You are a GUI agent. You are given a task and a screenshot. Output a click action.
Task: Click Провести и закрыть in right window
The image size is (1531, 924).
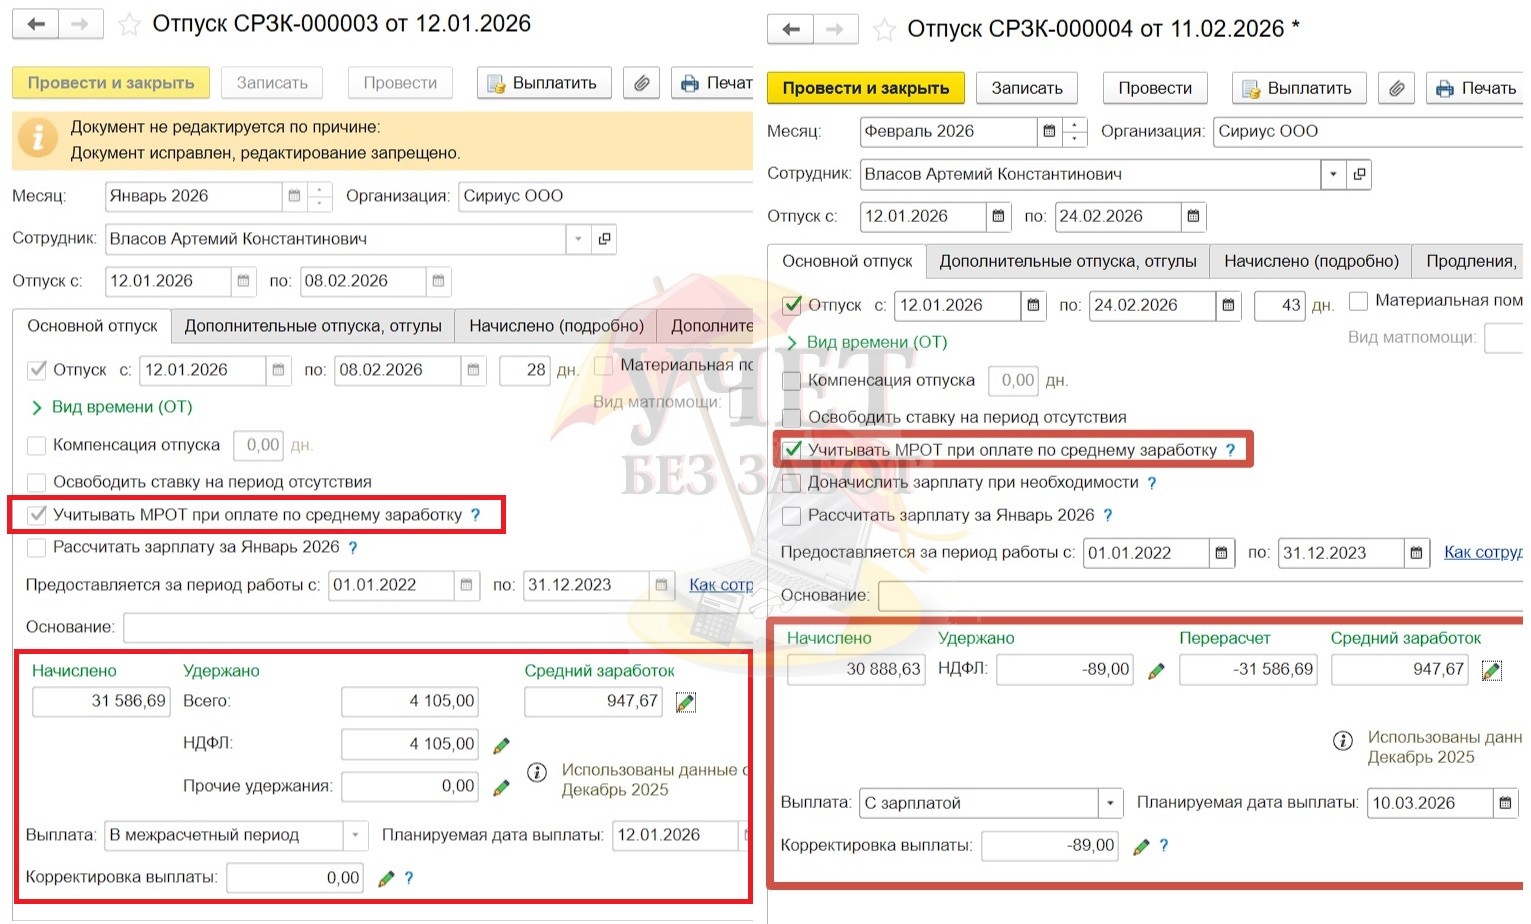coord(866,88)
